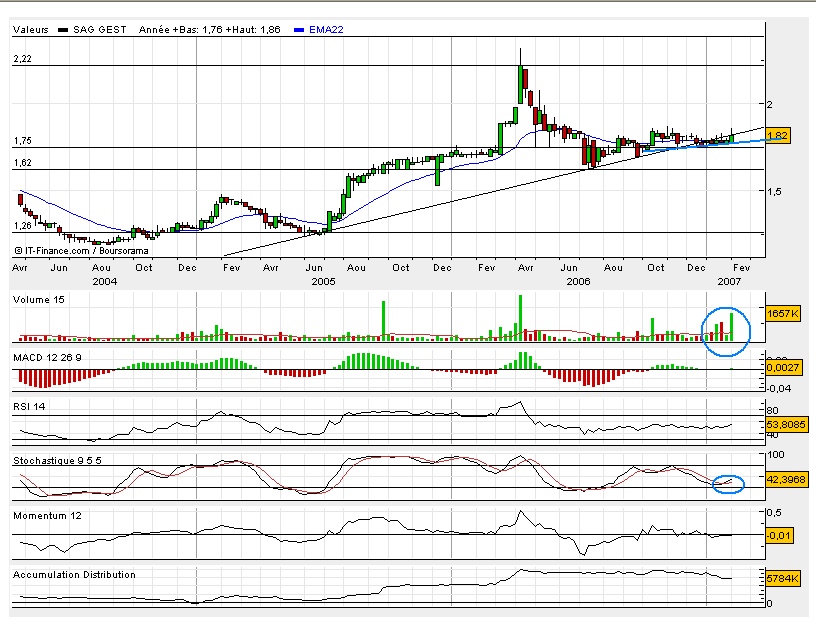The height and width of the screenshot is (624, 816).
Task: Click the RSI value tag 53,8085
Action: [784, 425]
